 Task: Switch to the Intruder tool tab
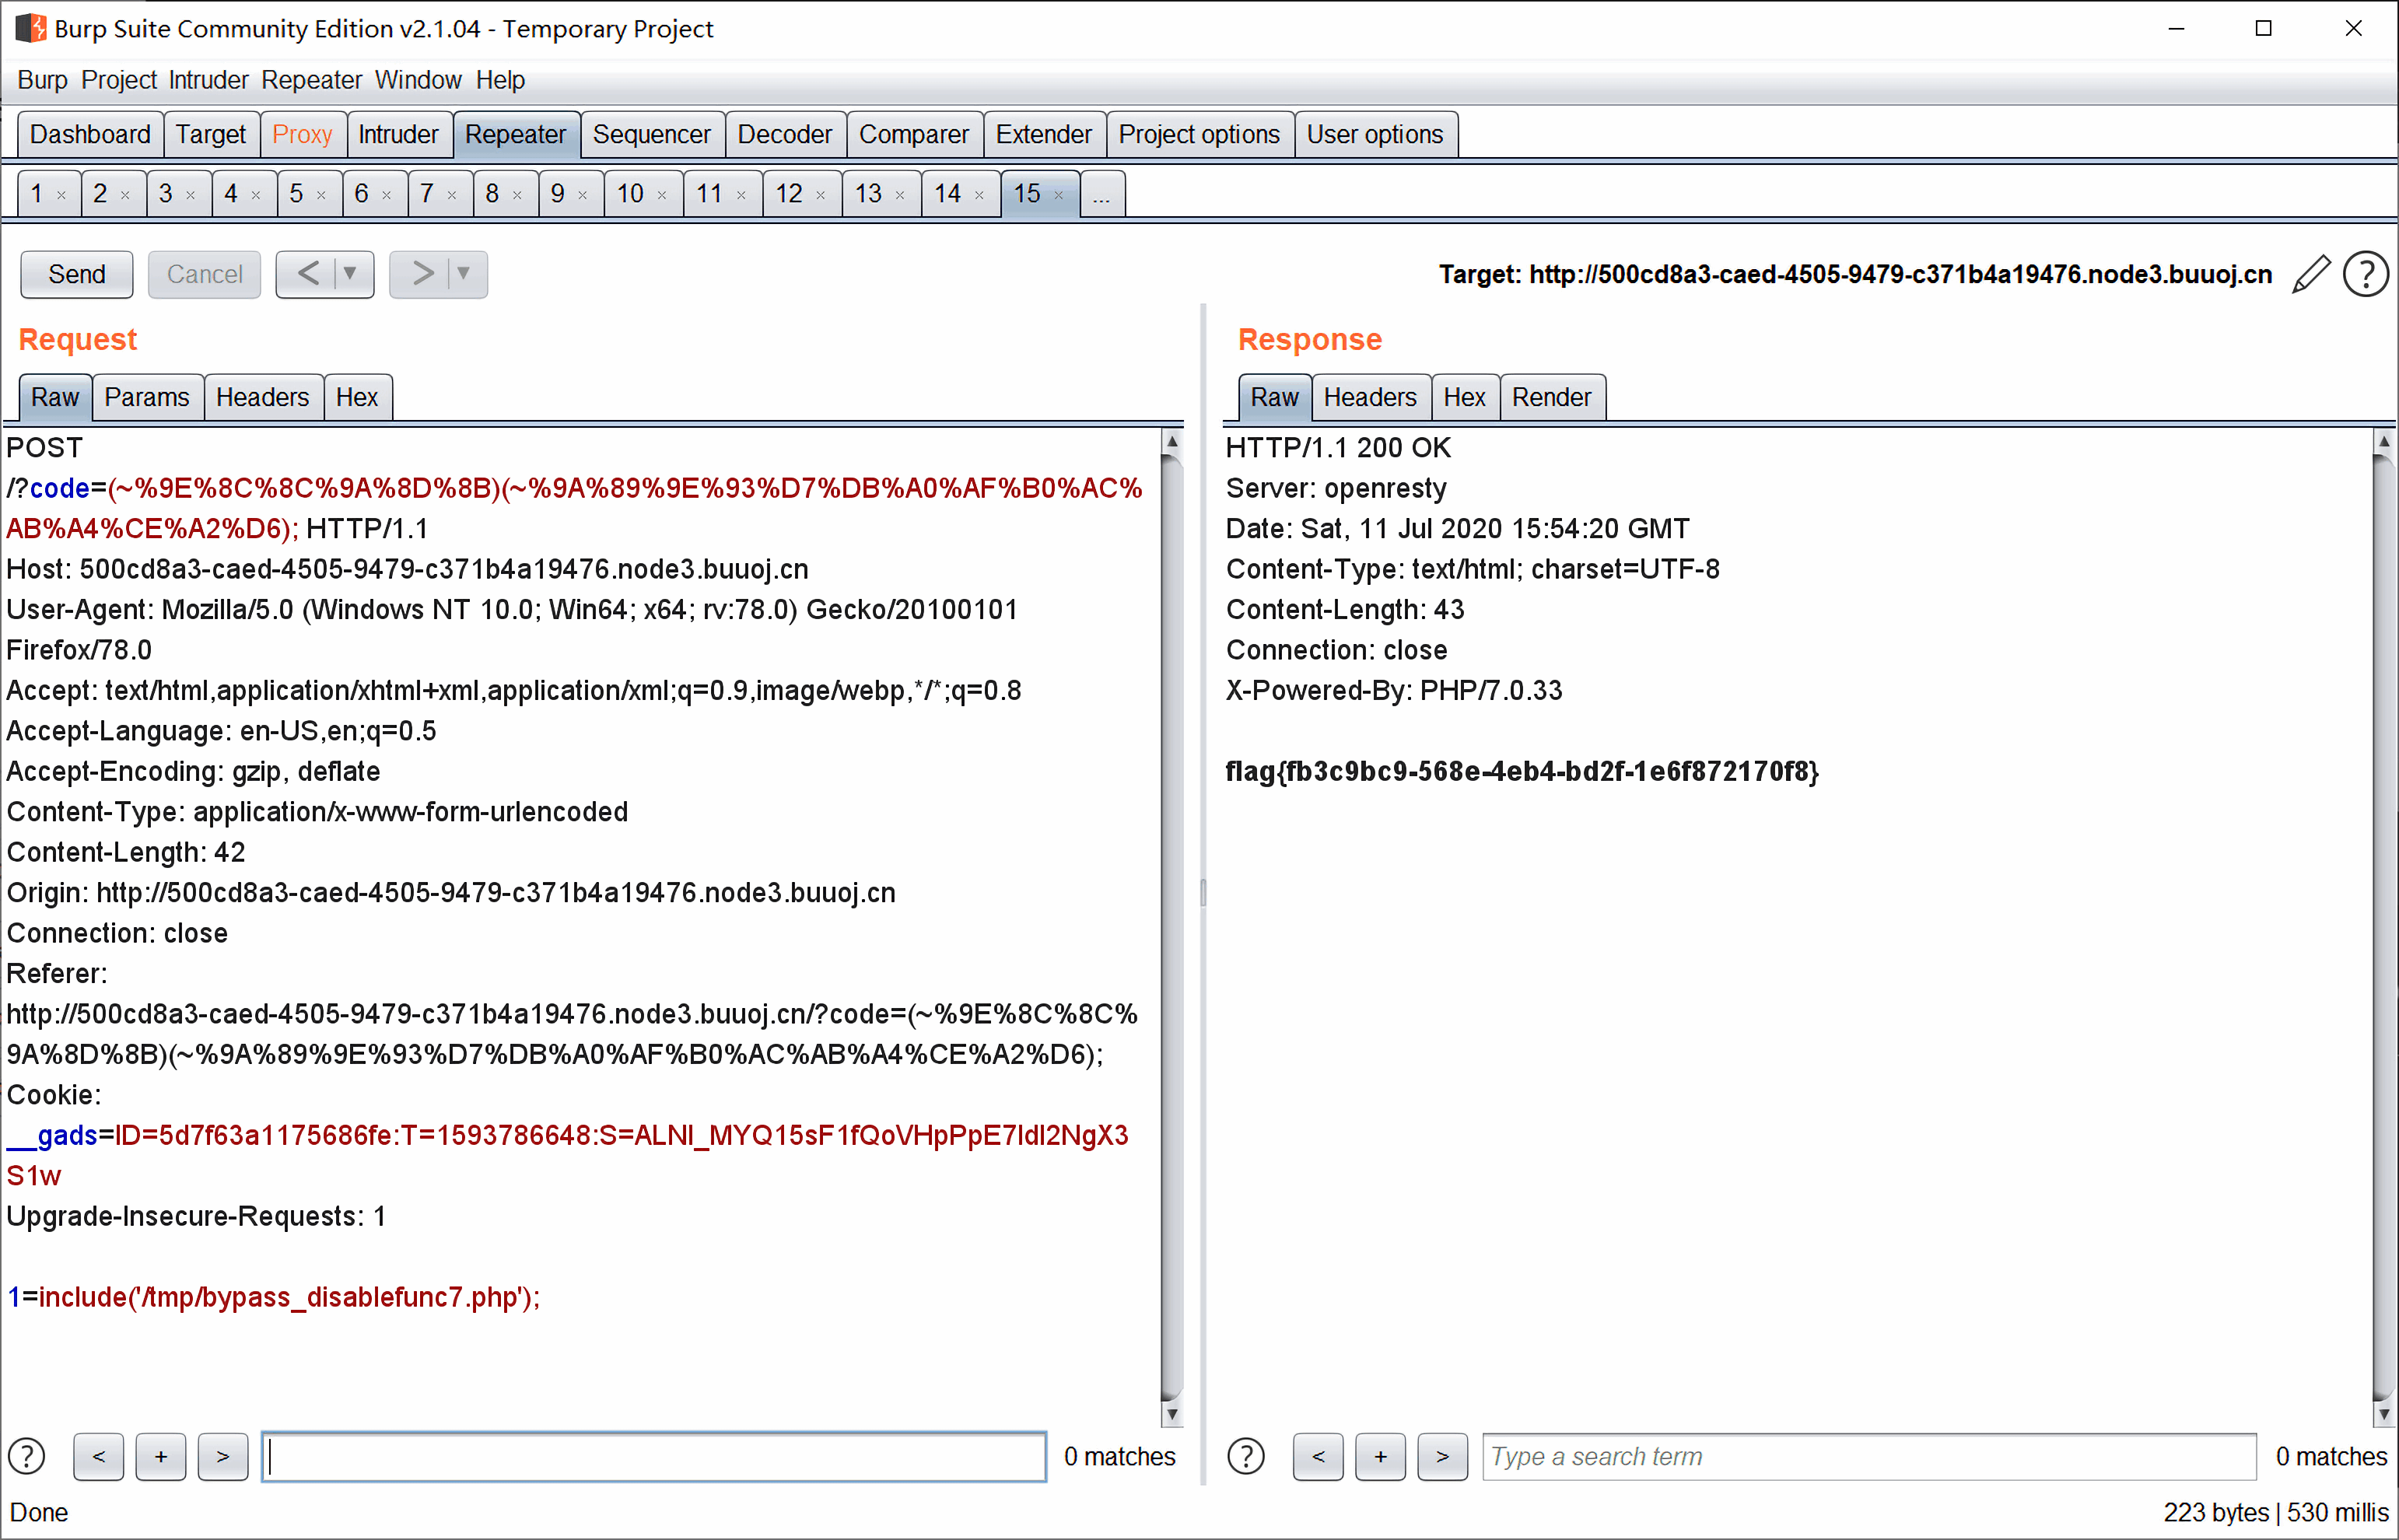click(398, 134)
